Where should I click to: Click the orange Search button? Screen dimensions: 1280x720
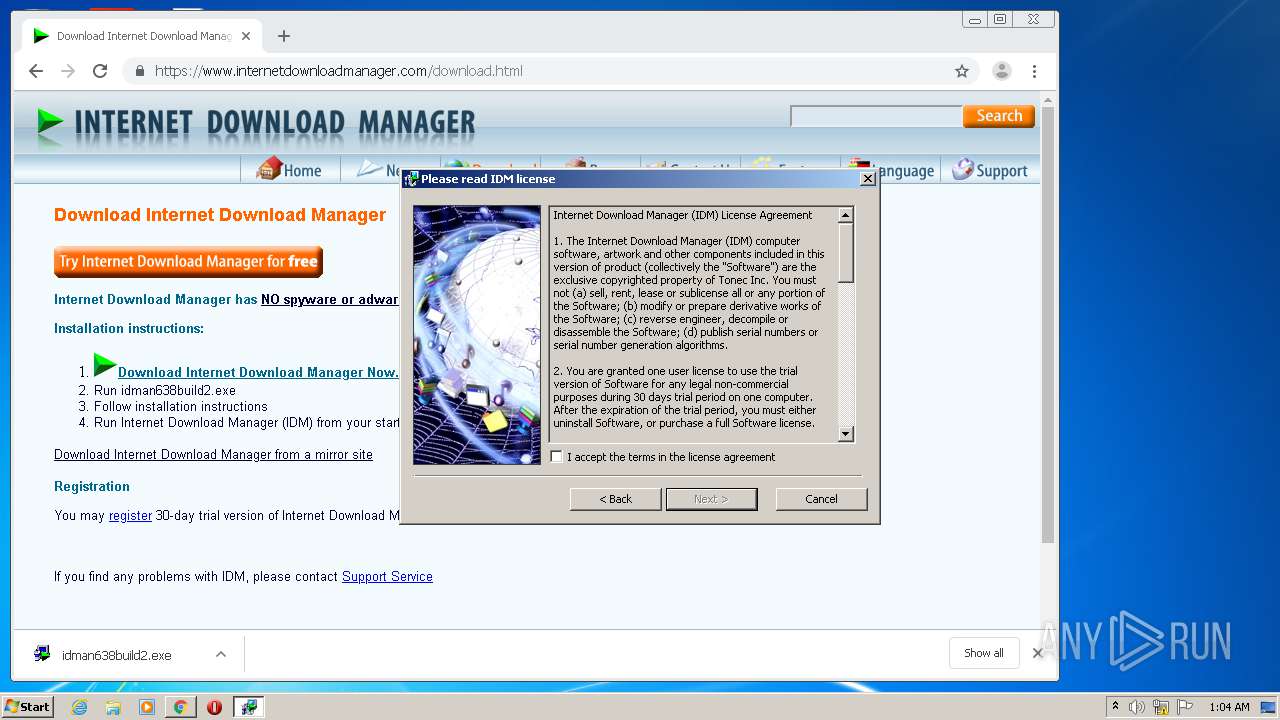[999, 116]
